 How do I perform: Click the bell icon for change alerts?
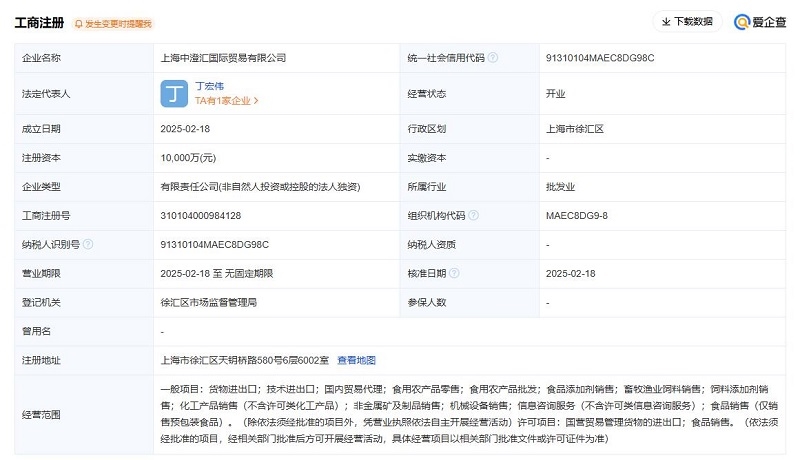pos(79,24)
